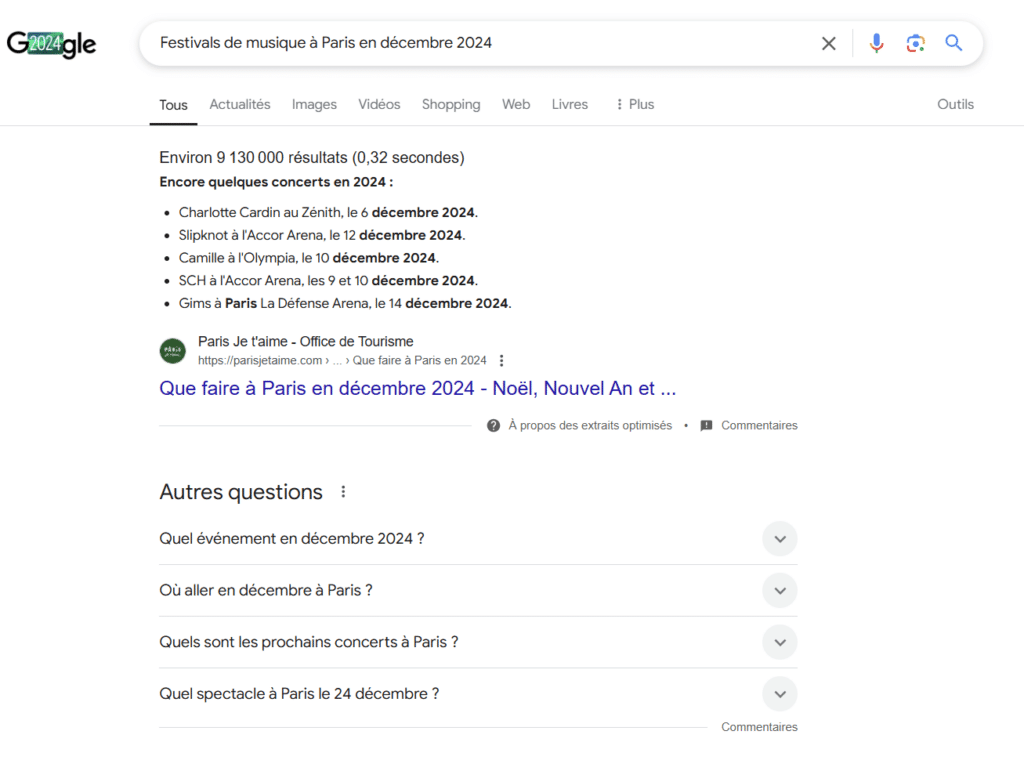Select the 'SCH à l'Accor Arena' list line
This screenshot has width=1024, height=760.
[328, 281]
